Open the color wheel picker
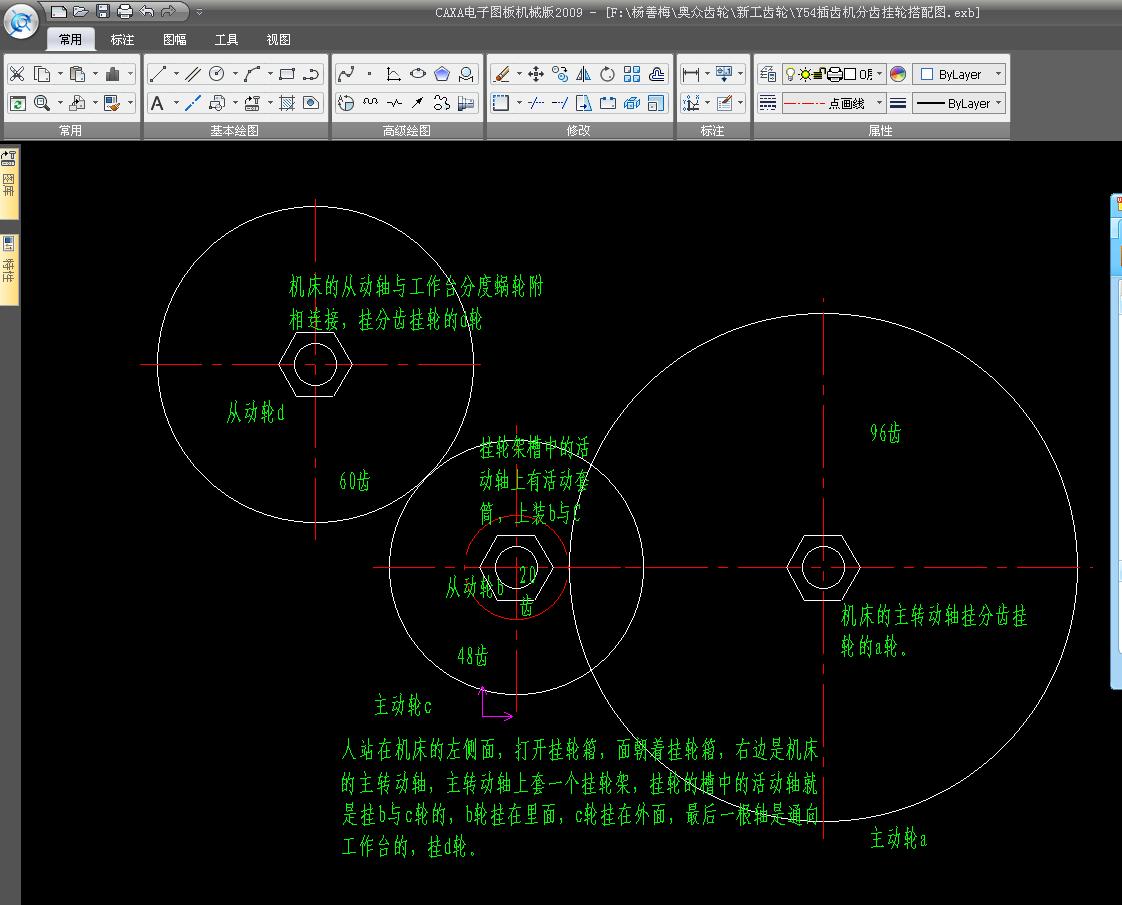The height and width of the screenshot is (905, 1122). (898, 74)
